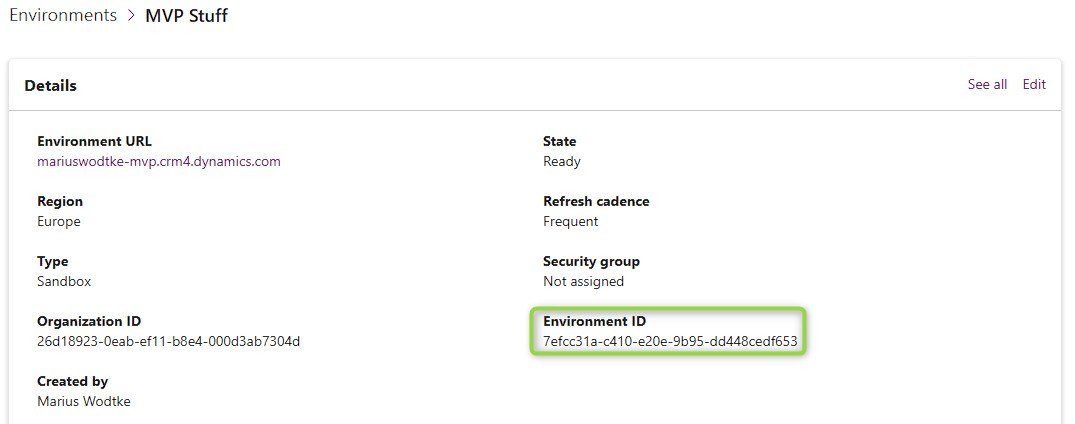Click the Refresh cadence label

tap(596, 201)
